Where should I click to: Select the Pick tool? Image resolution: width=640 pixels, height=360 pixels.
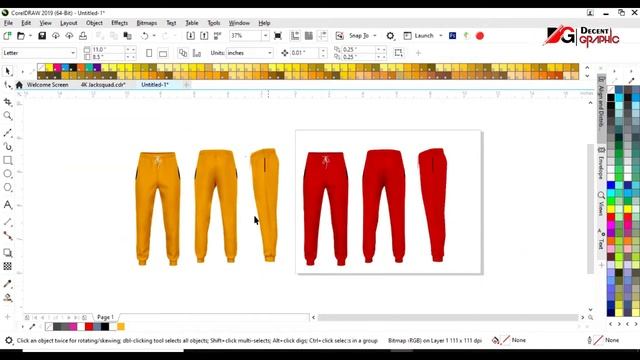[x=8, y=71]
